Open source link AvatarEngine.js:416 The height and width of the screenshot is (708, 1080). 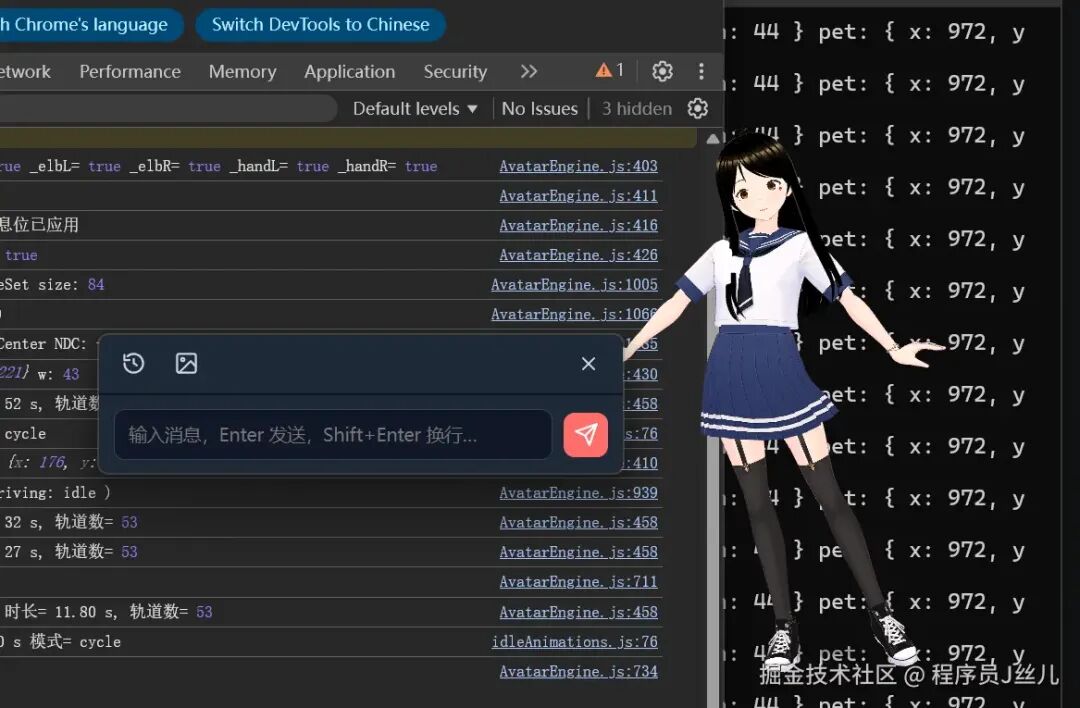[x=579, y=225]
